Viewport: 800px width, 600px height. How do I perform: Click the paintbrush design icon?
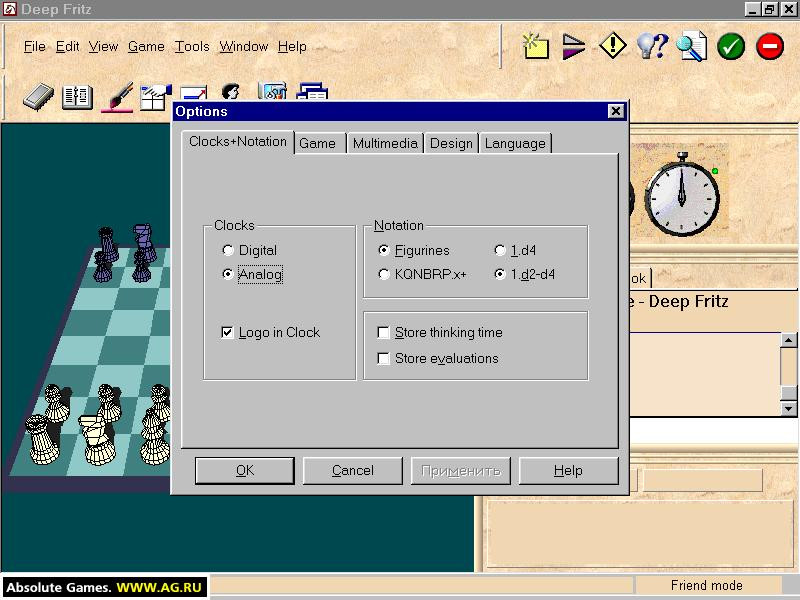click(x=117, y=96)
